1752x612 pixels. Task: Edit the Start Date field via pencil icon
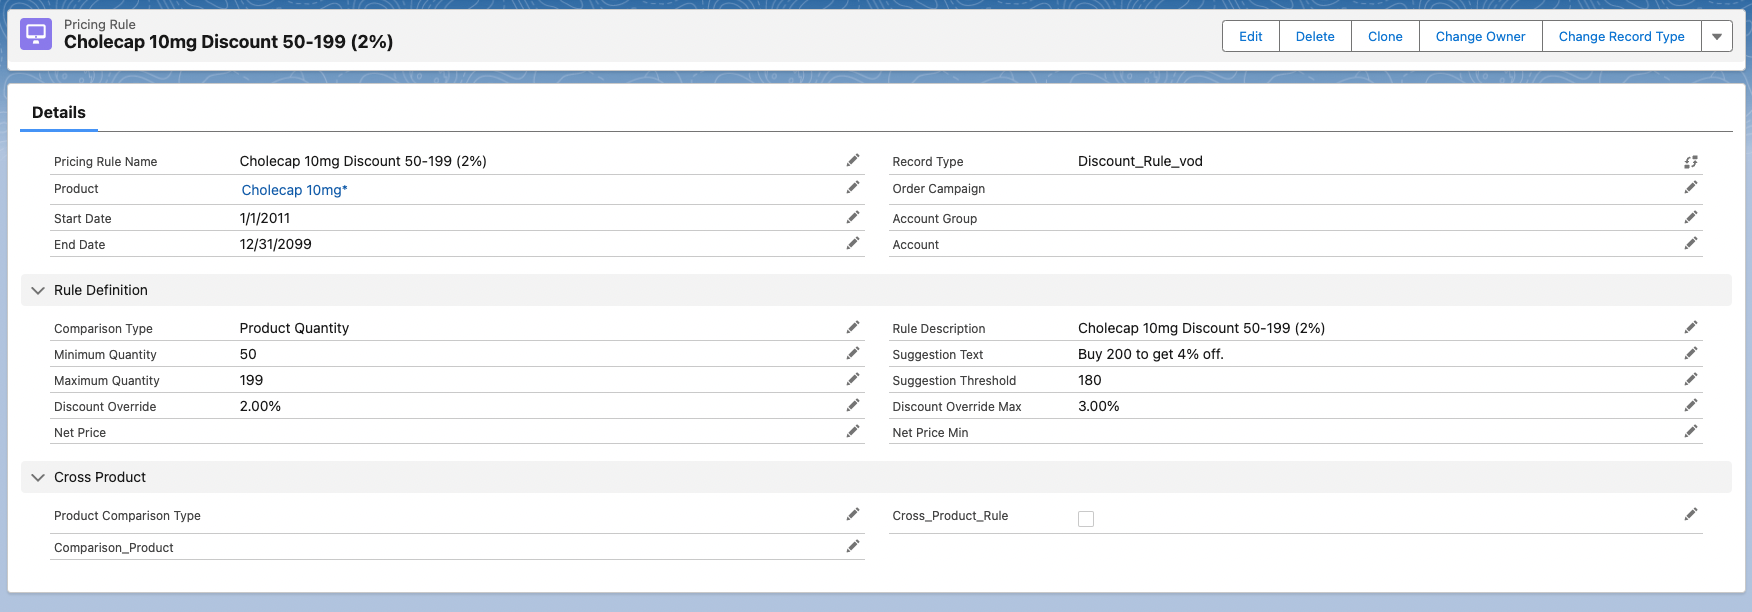coord(853,217)
